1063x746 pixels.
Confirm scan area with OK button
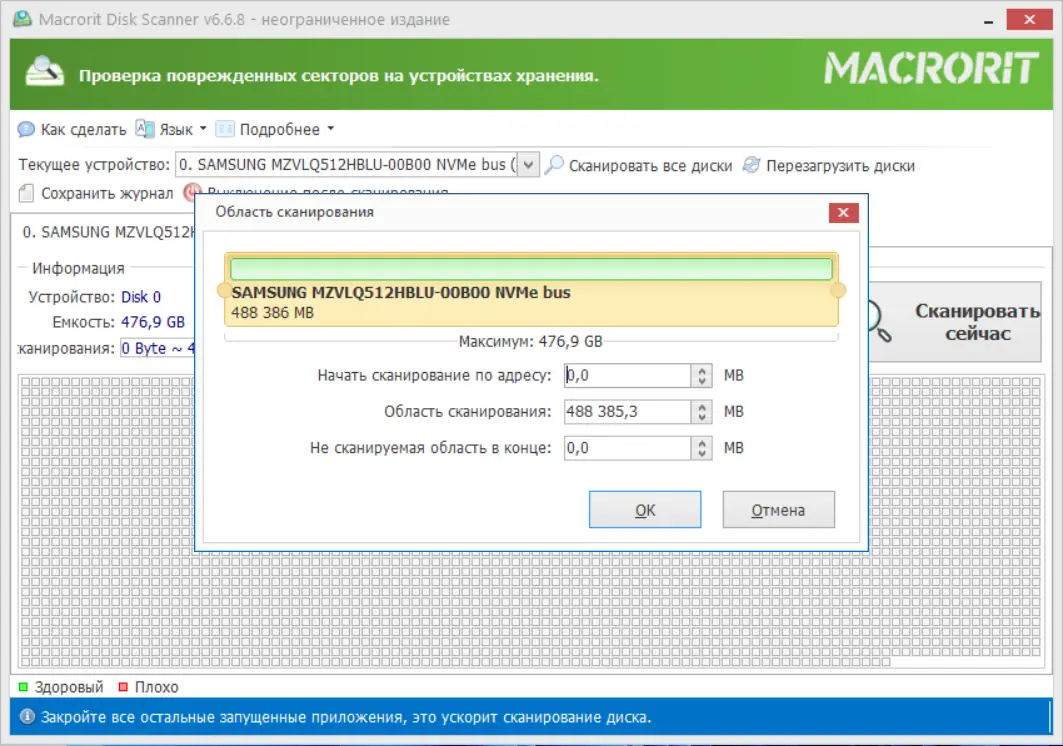pyautogui.click(x=645, y=509)
